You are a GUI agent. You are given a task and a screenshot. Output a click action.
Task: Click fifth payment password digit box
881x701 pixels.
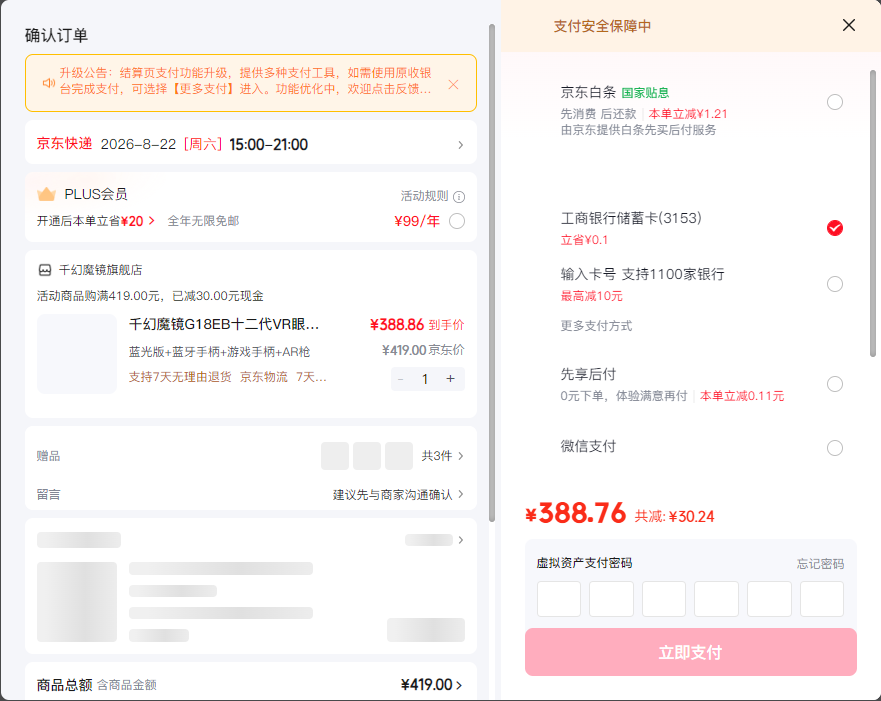tap(769, 599)
